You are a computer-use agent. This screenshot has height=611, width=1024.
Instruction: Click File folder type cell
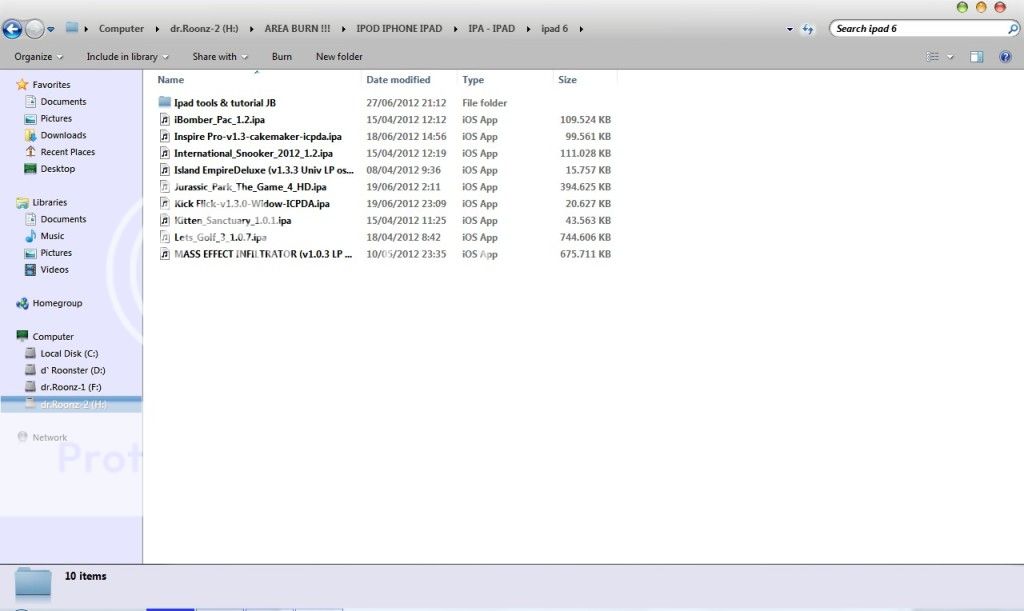coord(484,102)
